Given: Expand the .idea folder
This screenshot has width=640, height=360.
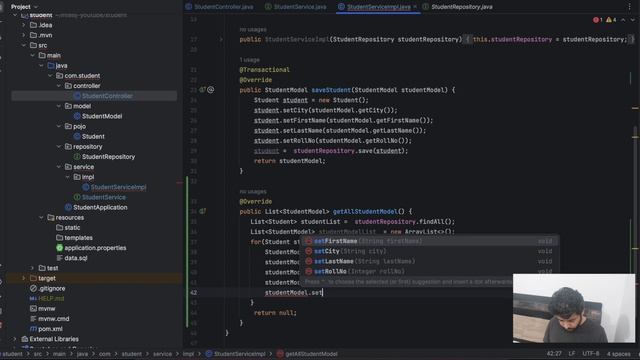Looking at the screenshot, I should (23, 25).
